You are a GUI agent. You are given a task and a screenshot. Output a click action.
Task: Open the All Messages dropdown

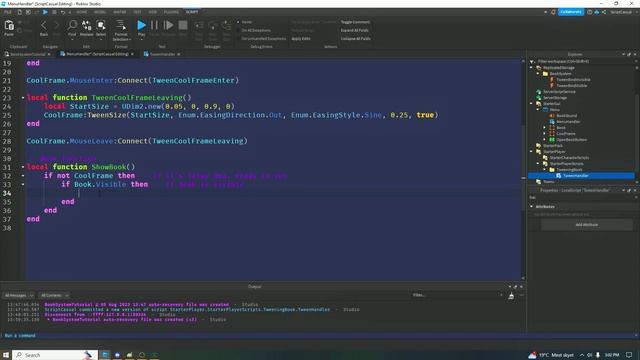point(19,295)
